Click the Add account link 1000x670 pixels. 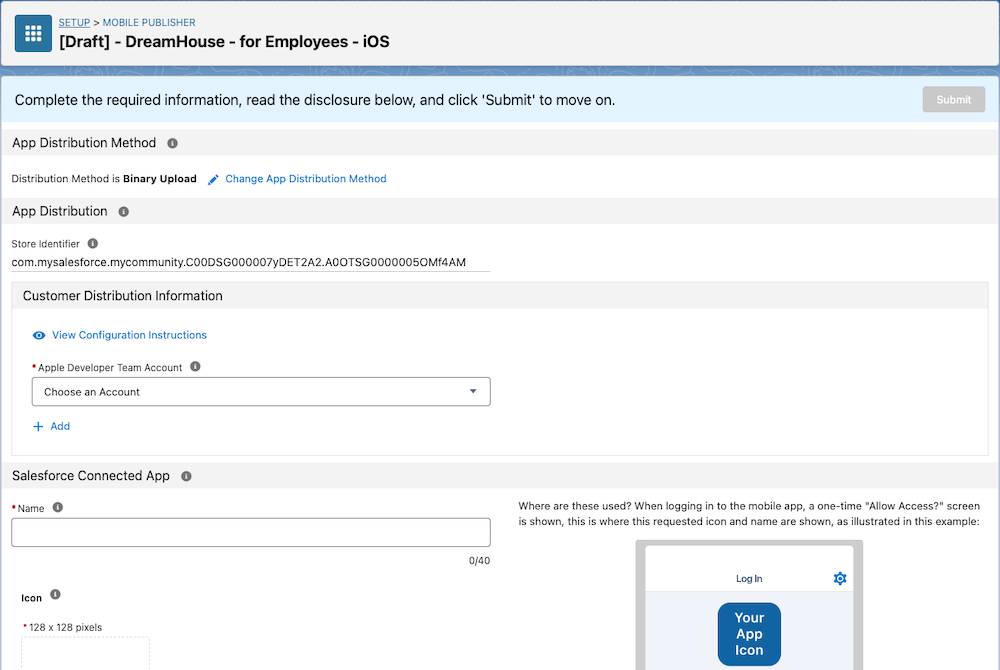point(60,426)
